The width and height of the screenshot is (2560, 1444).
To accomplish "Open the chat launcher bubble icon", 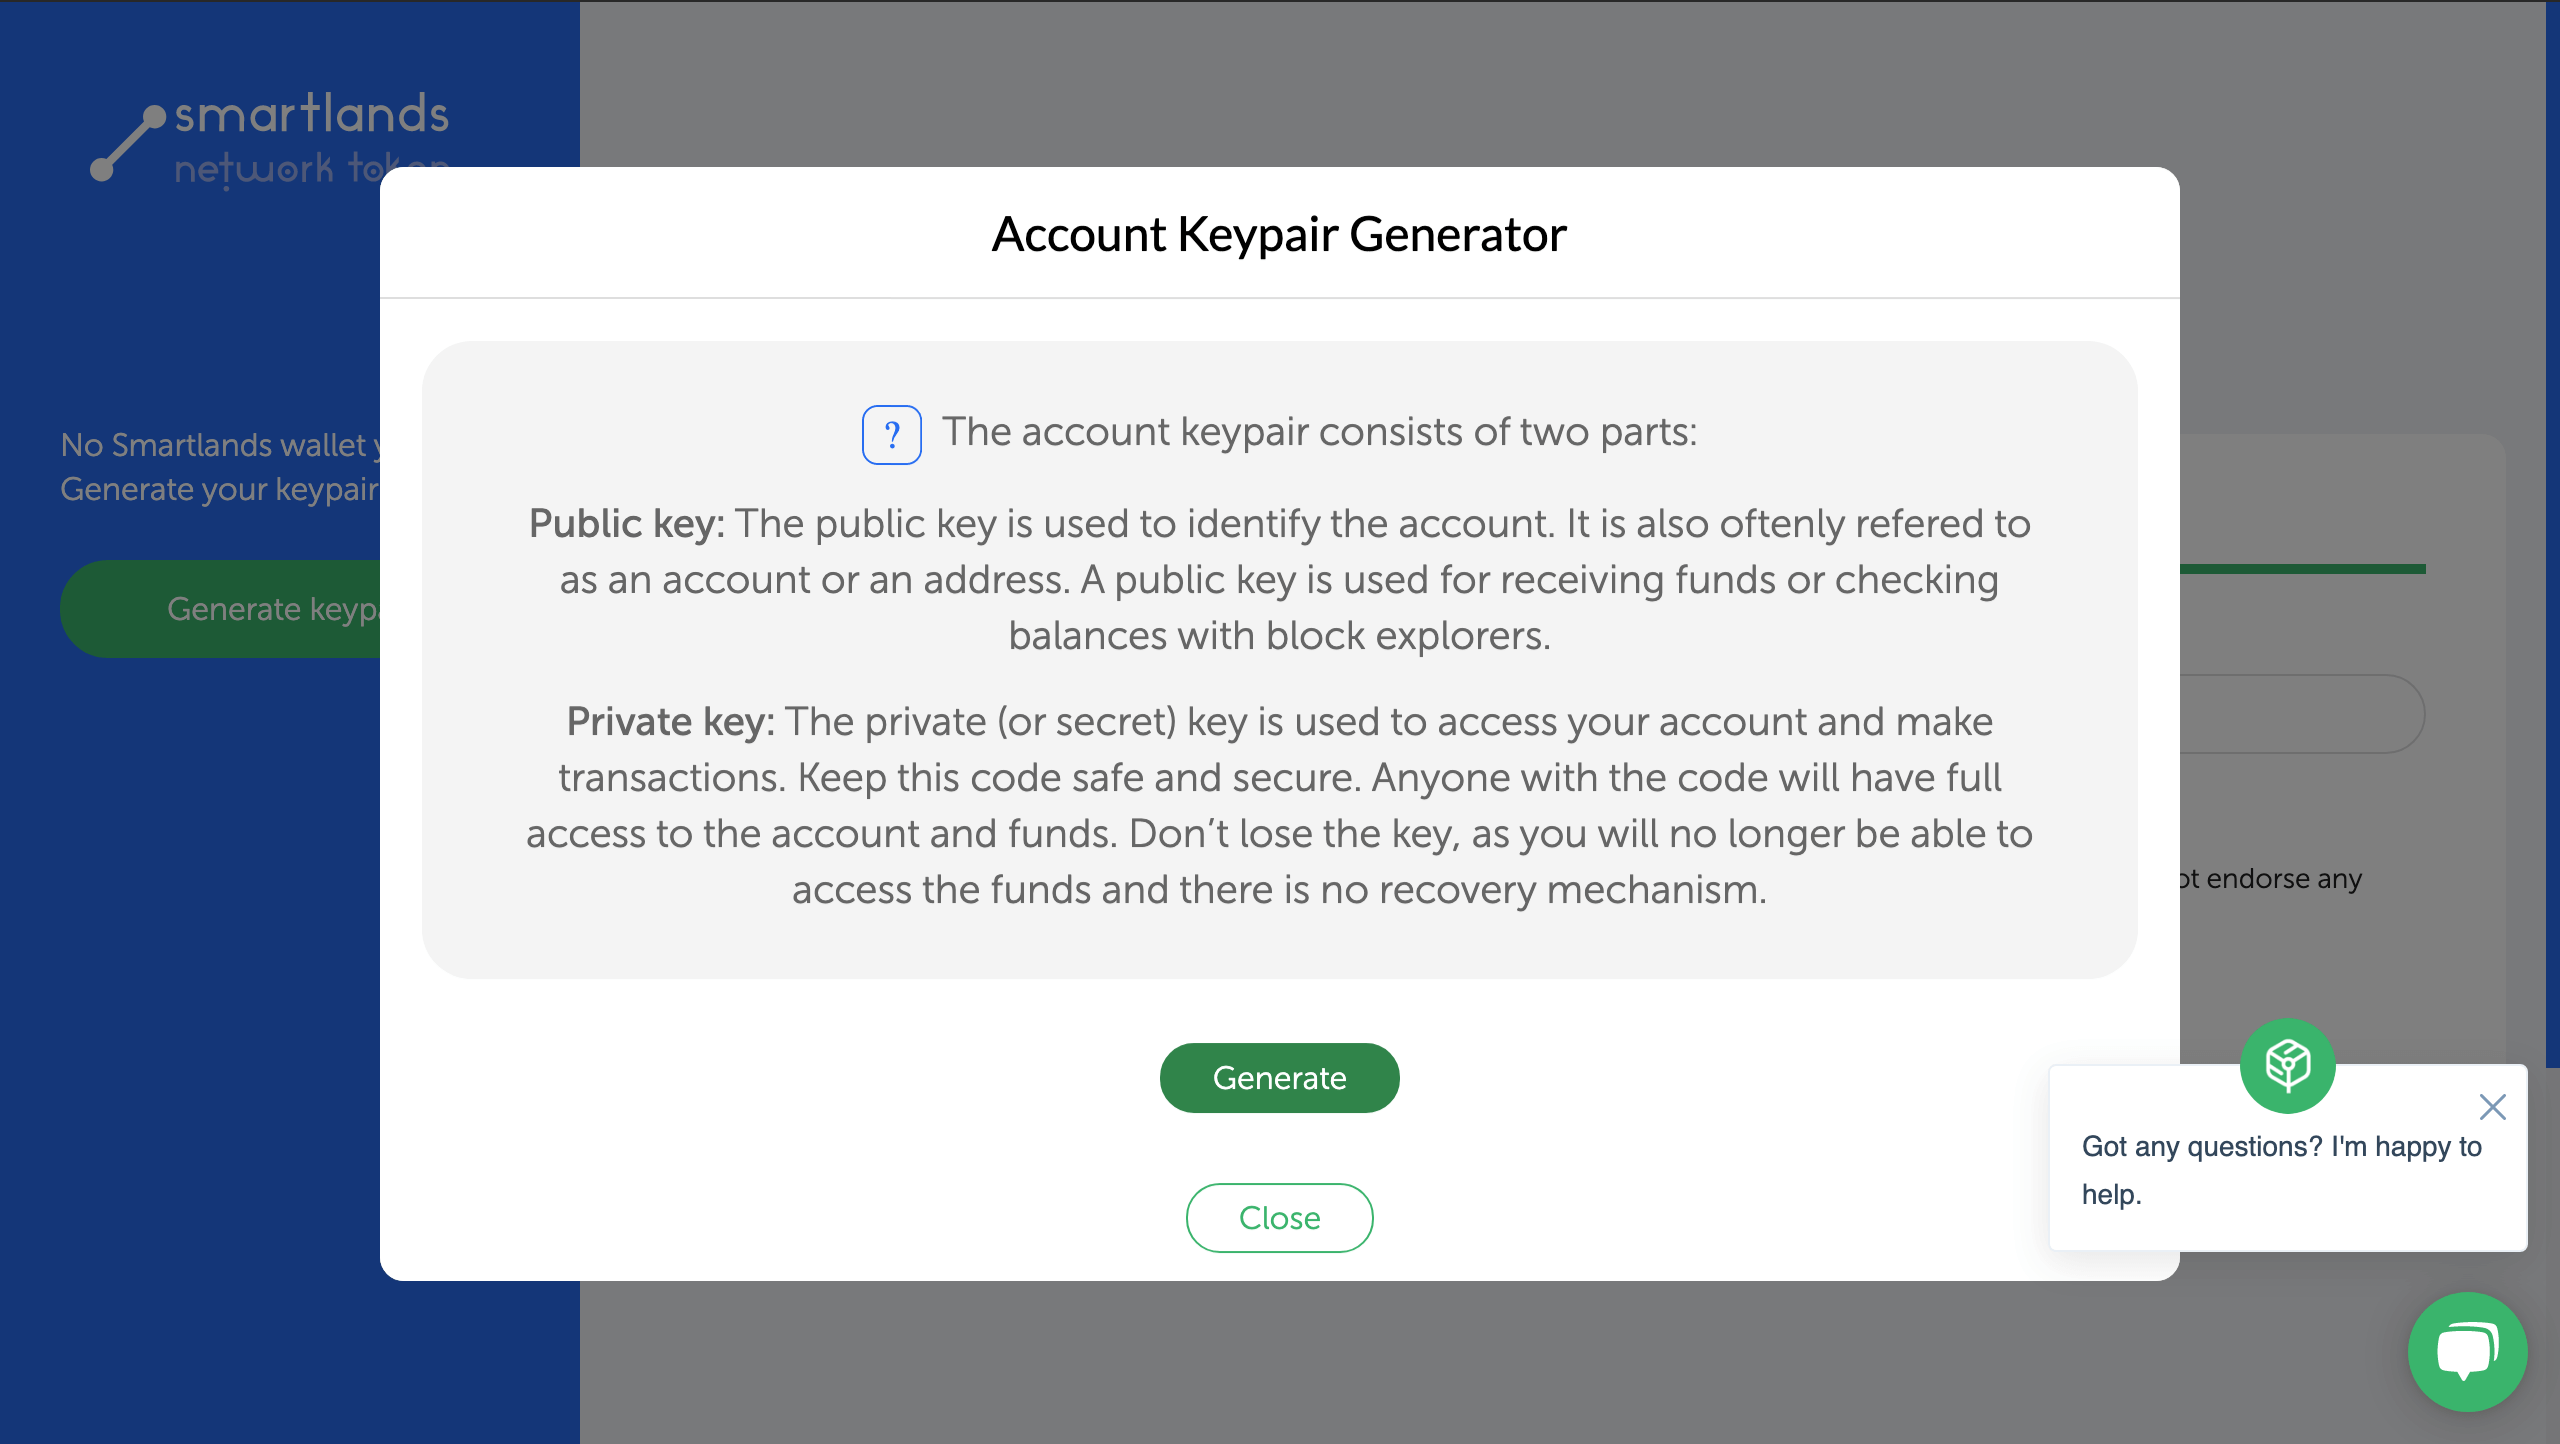I will 2467,1351.
